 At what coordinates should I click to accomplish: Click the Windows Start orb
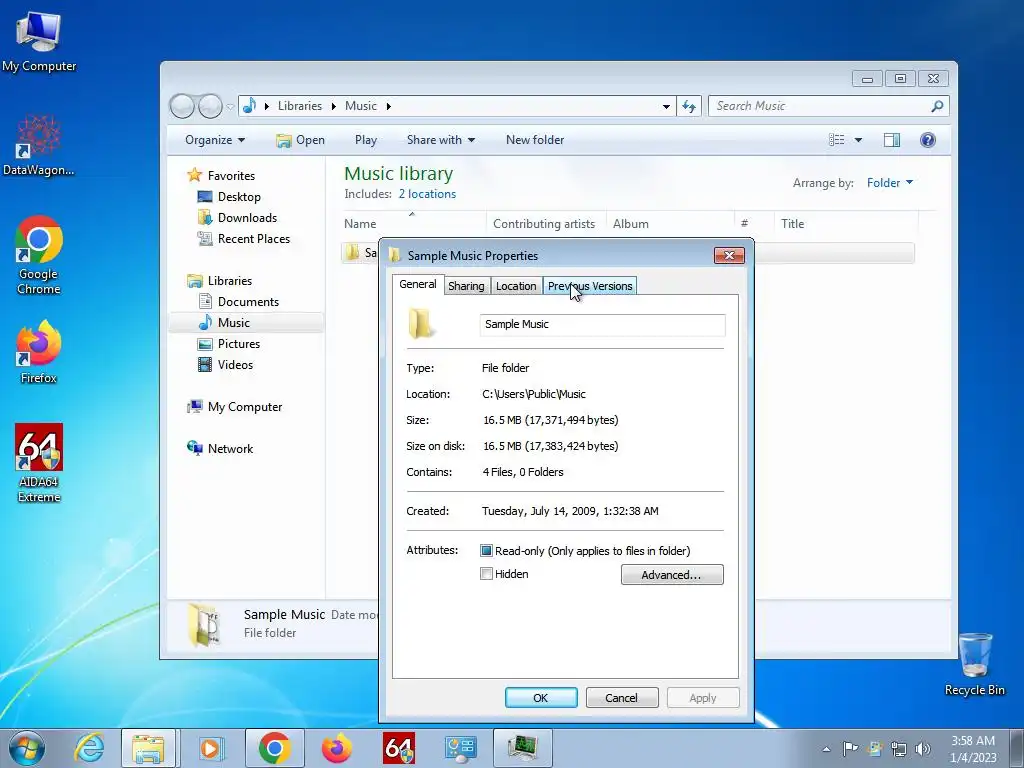tap(26, 748)
